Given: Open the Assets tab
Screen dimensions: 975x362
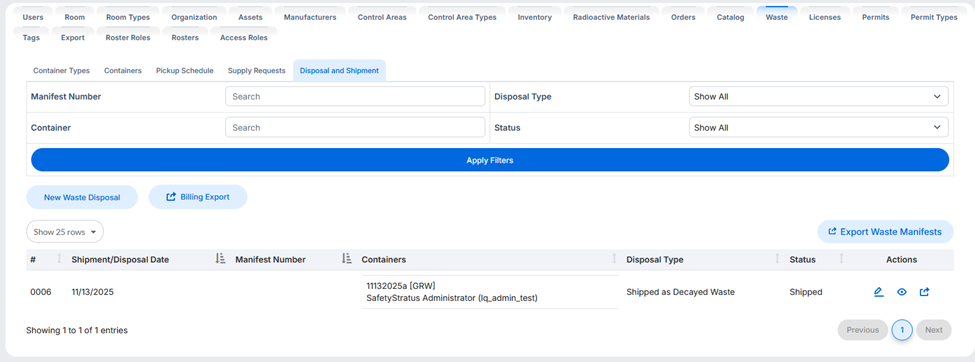Looking at the screenshot, I should [x=250, y=17].
